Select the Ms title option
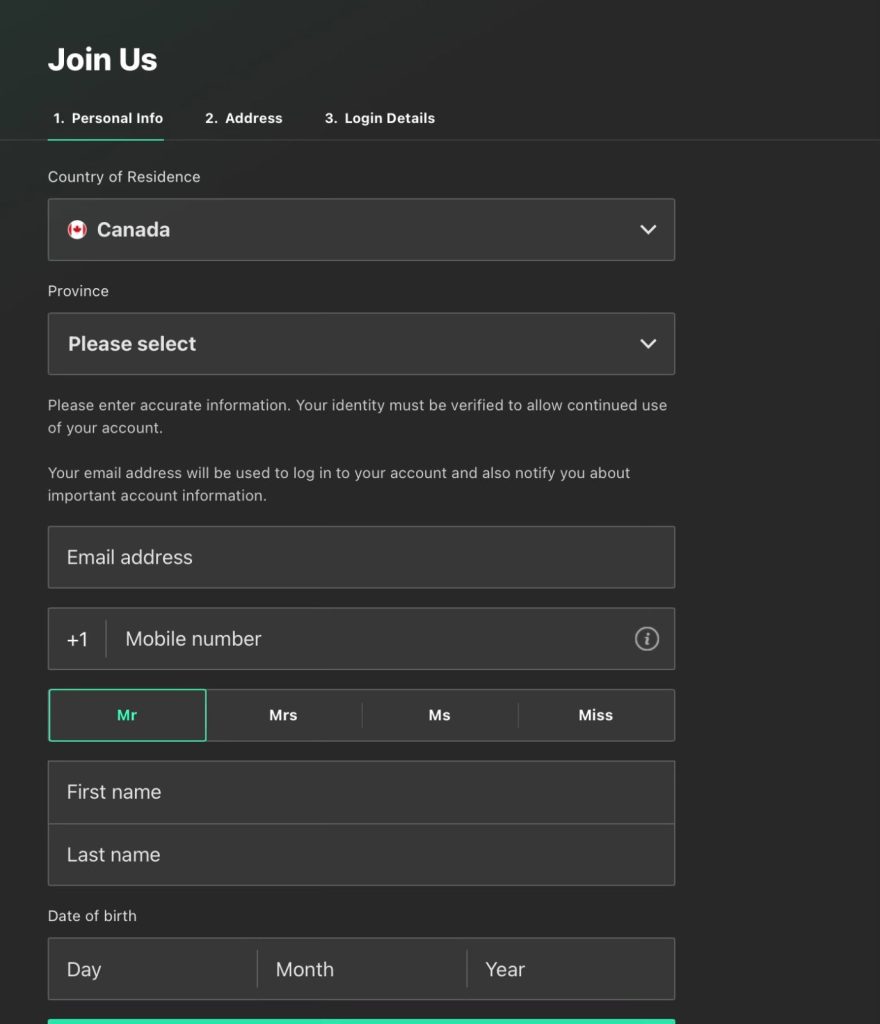880x1024 pixels. click(x=439, y=714)
